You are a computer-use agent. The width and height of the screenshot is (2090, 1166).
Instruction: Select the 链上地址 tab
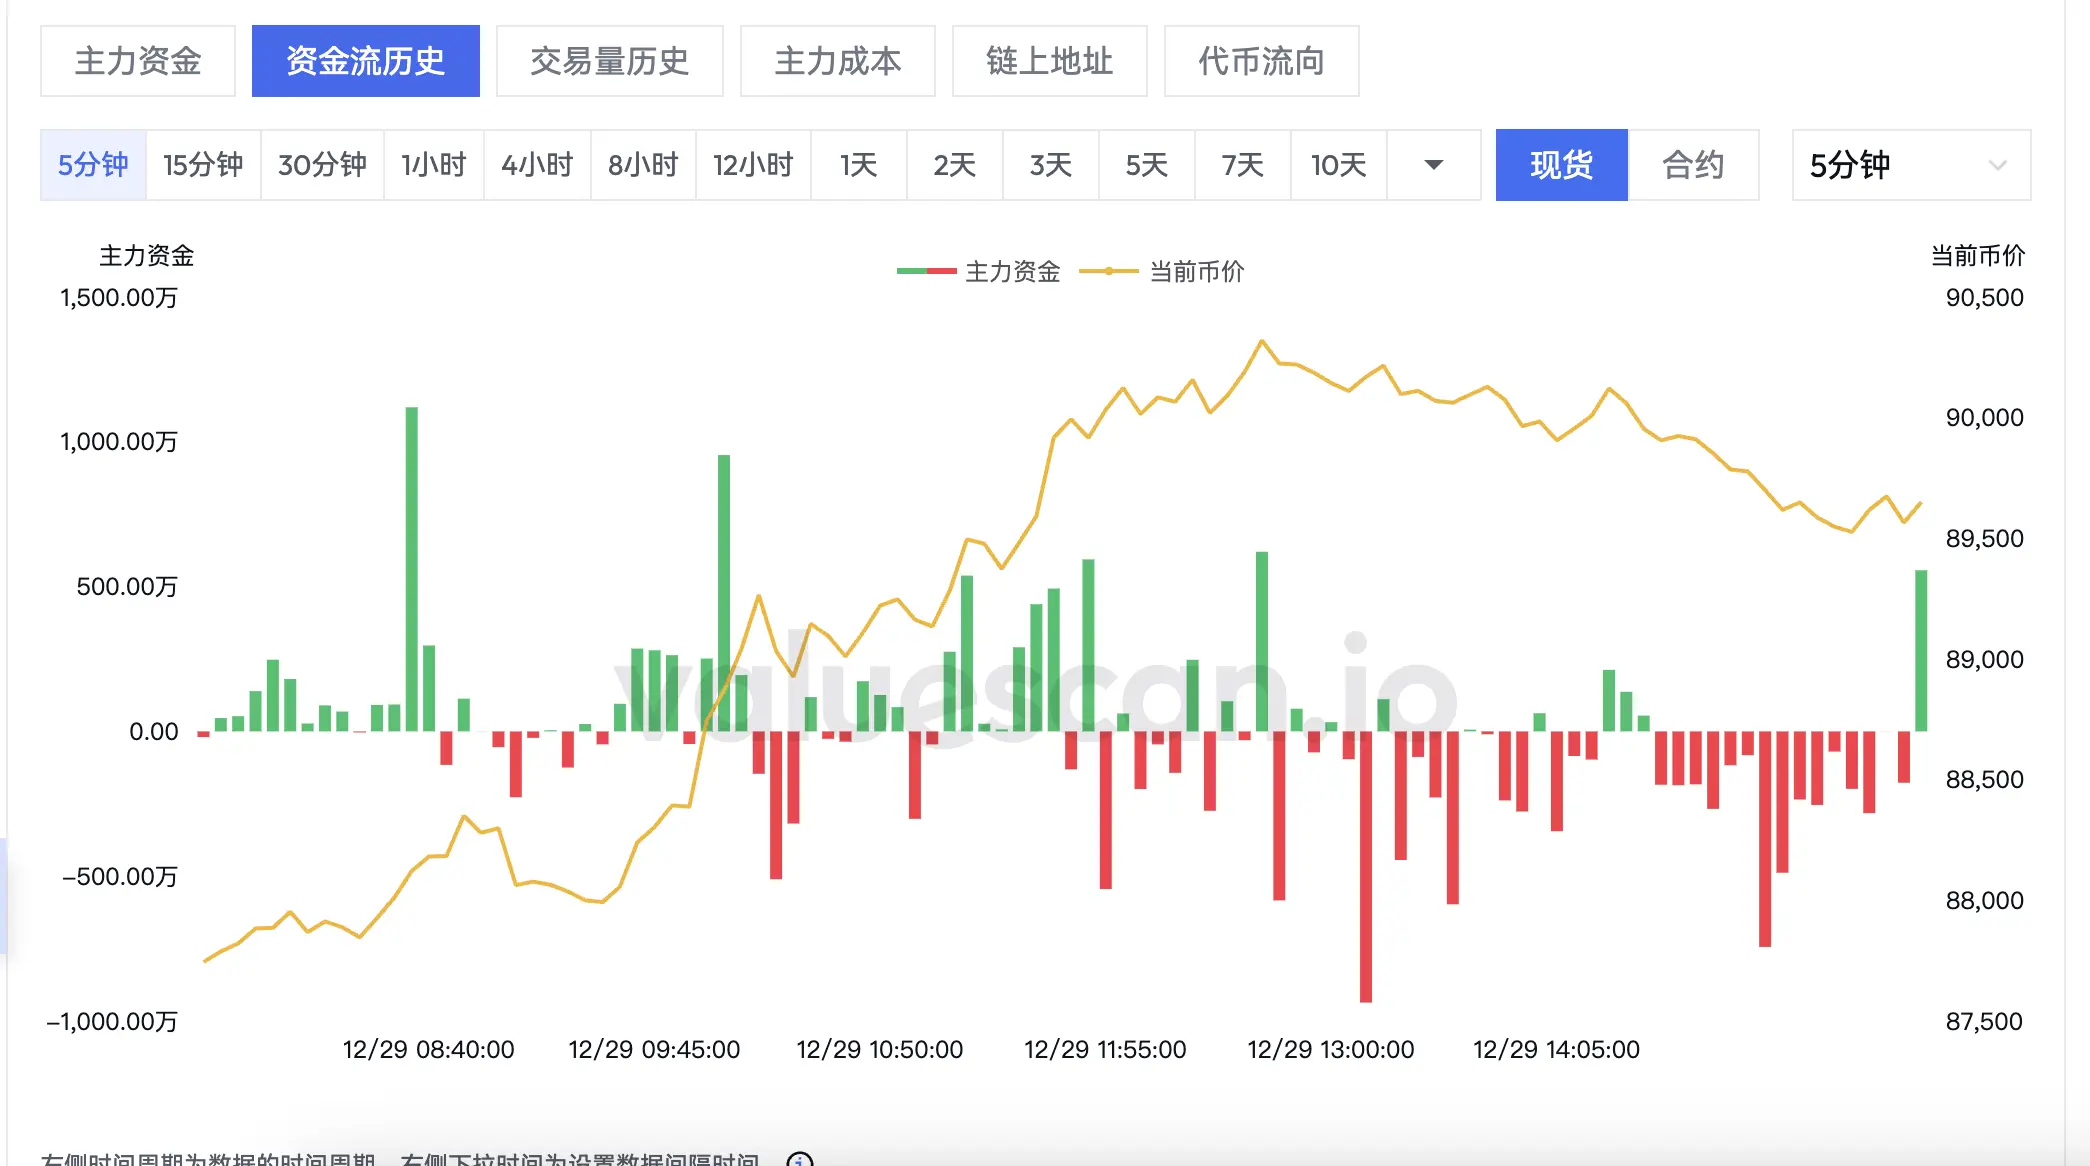1049,61
